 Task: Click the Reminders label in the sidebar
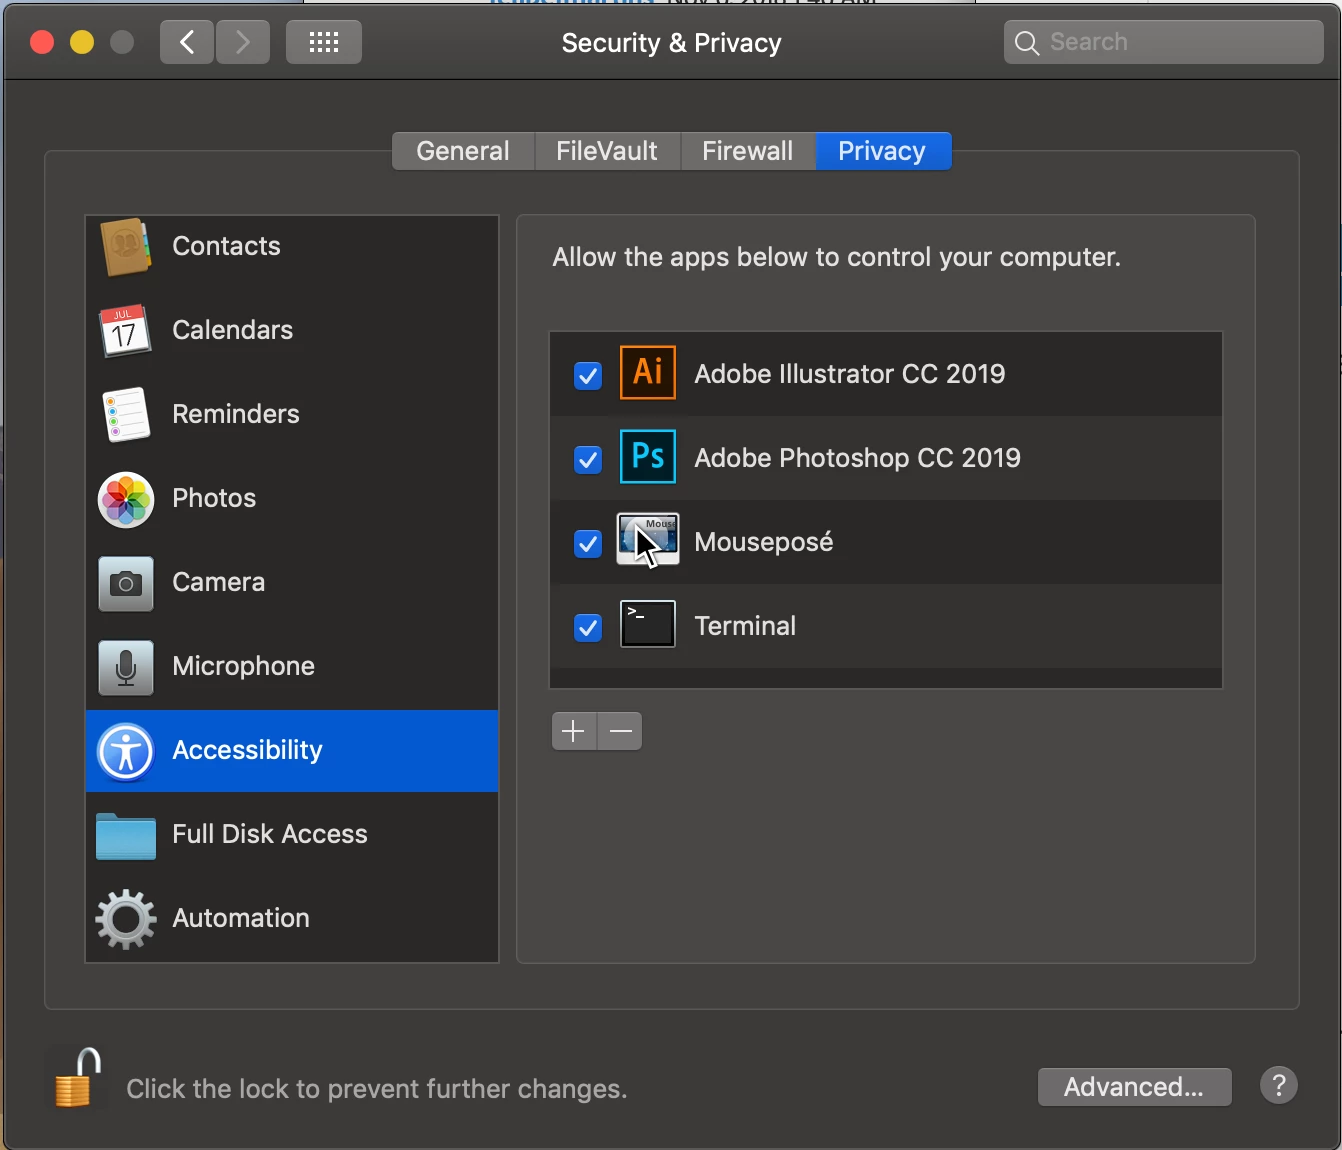pos(236,414)
